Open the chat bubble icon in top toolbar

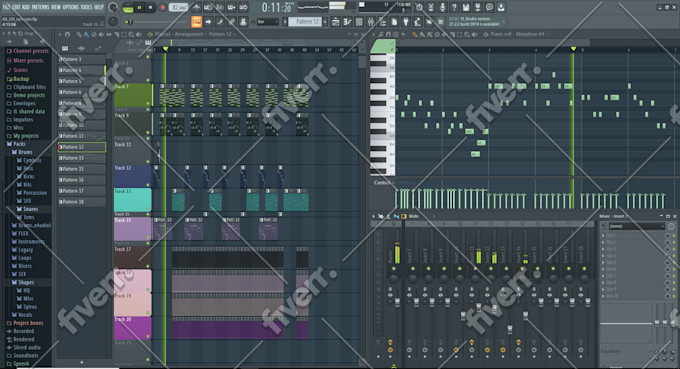(489, 7)
